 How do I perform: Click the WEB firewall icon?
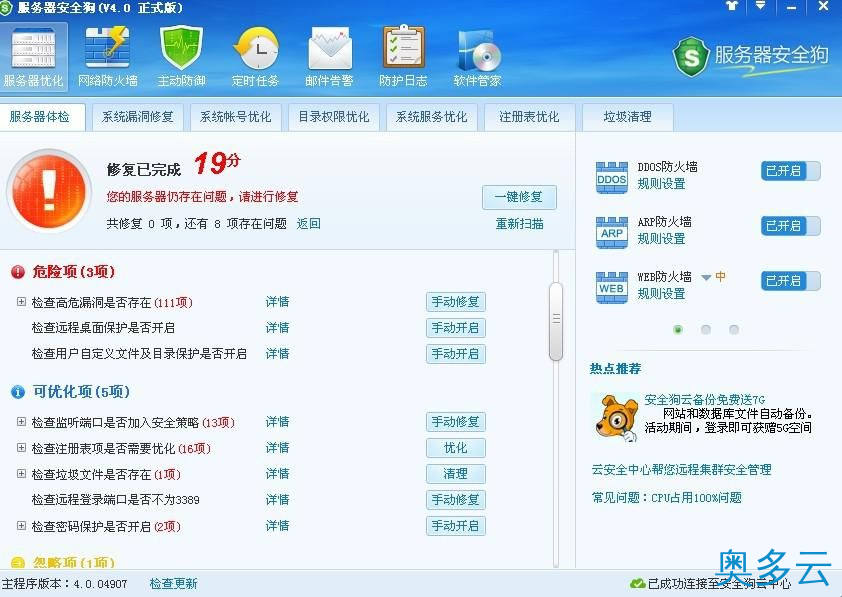(612, 287)
